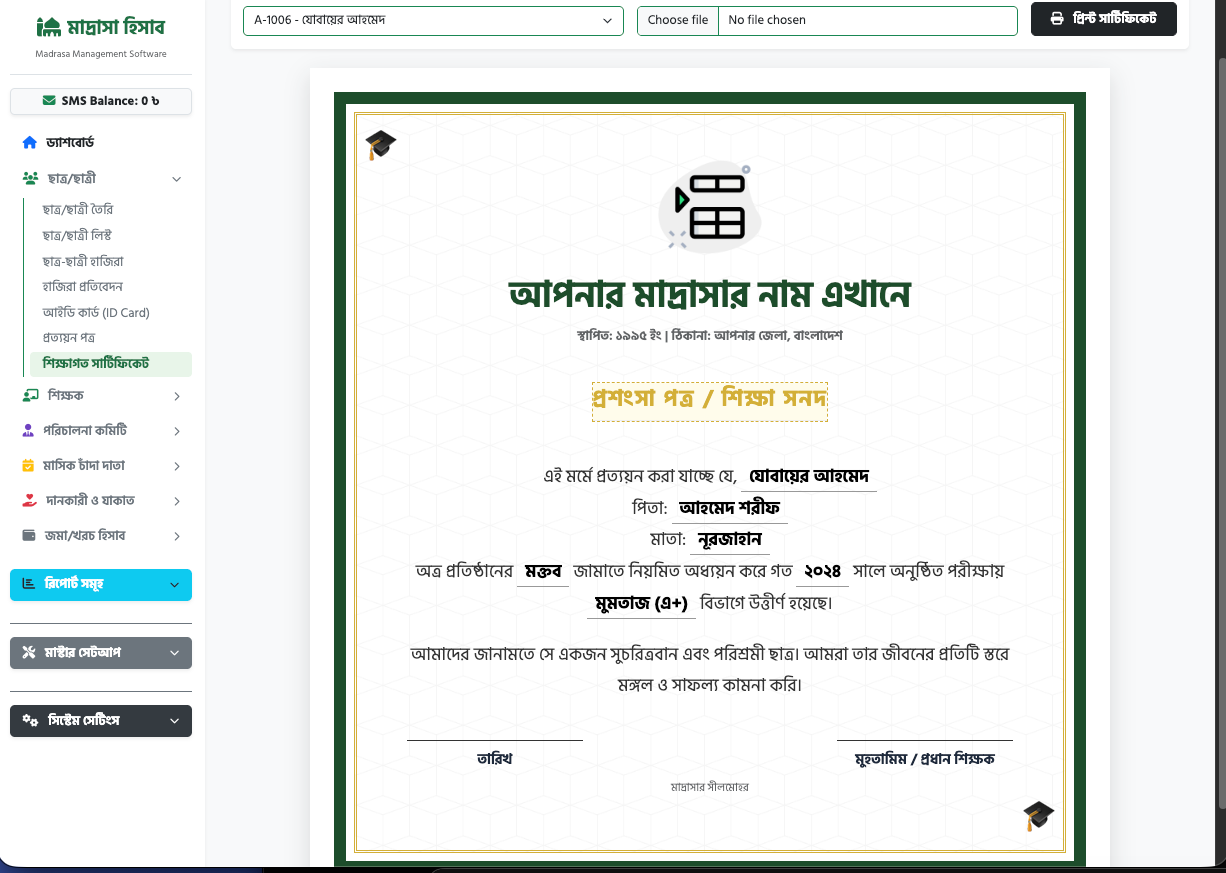Viewport: 1226px width, 873px height.
Task: Click the report chart icon in রিপোর্ট সমূহ
Action: 29,584
